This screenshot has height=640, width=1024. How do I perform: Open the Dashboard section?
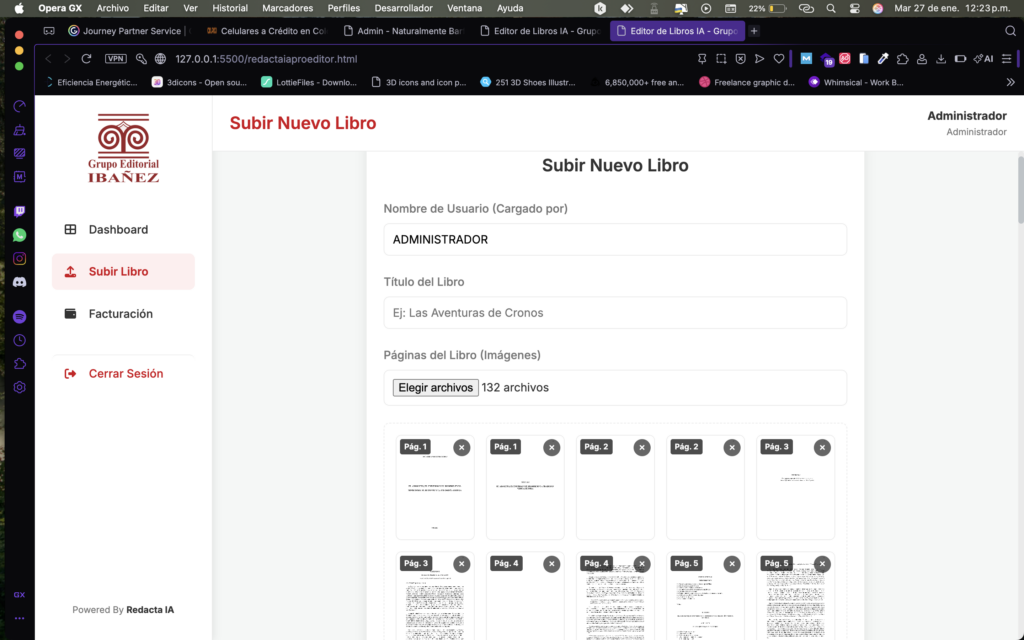(118, 230)
